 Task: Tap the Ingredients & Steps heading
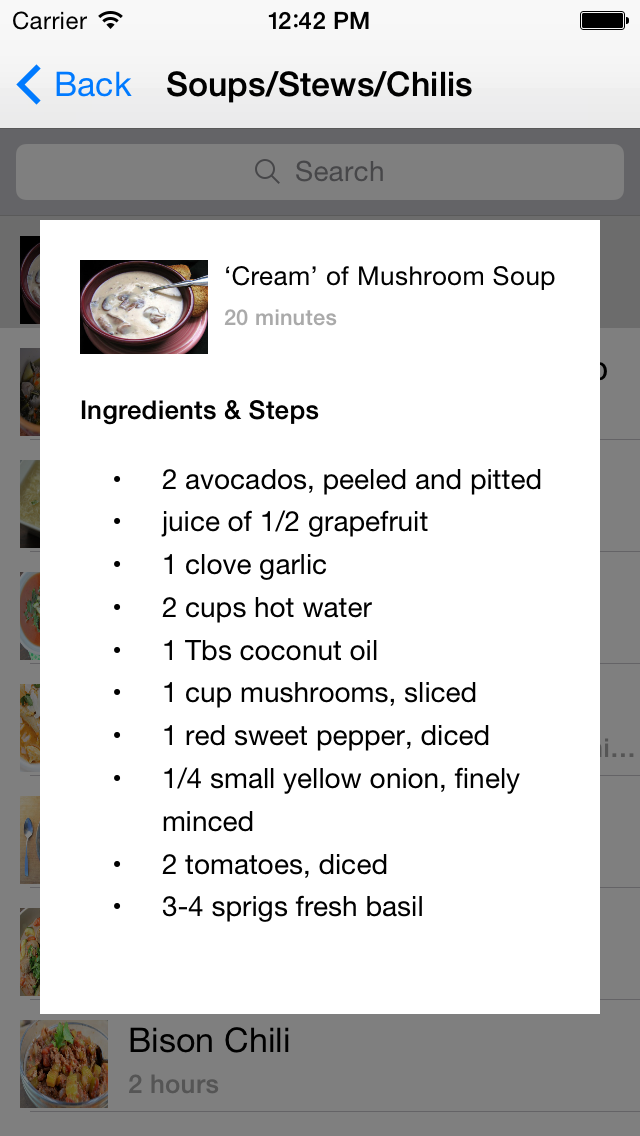point(199,411)
